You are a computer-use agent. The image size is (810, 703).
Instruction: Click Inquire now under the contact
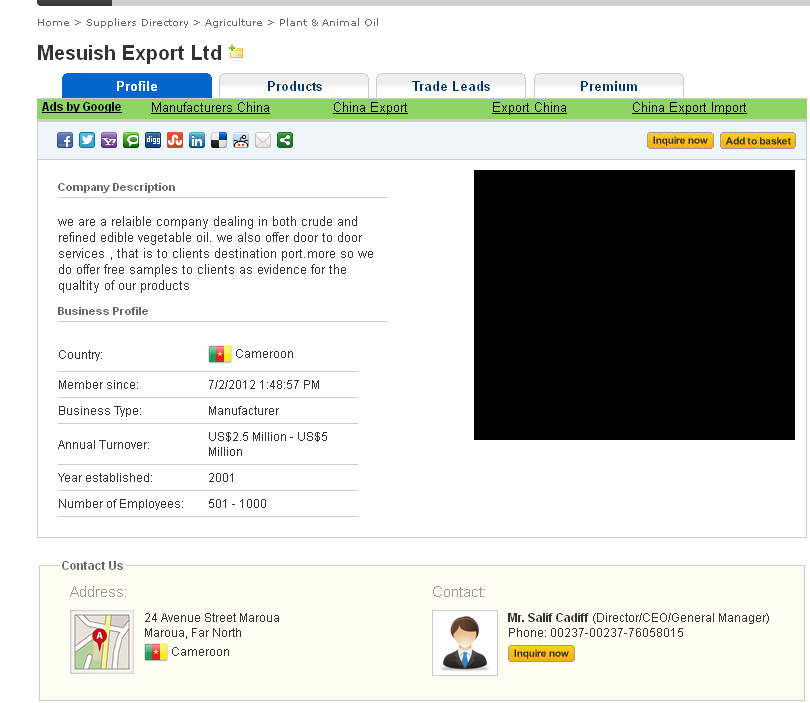(541, 654)
